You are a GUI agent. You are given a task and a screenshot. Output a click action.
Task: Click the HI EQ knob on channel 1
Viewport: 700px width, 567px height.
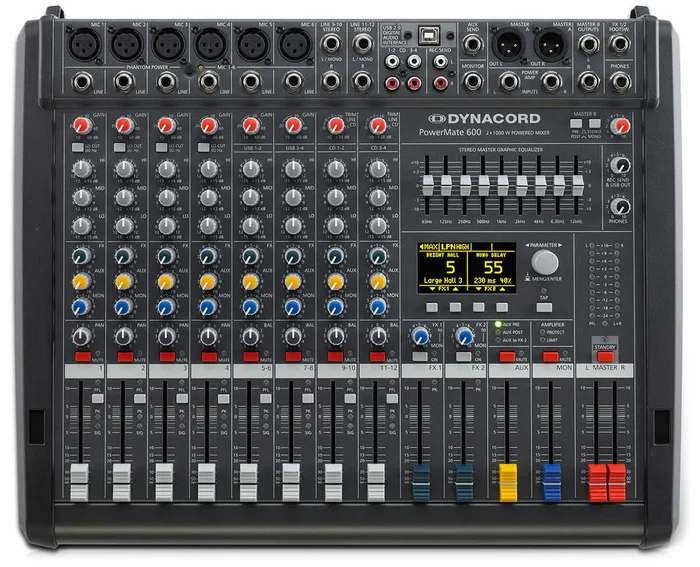coord(82,169)
